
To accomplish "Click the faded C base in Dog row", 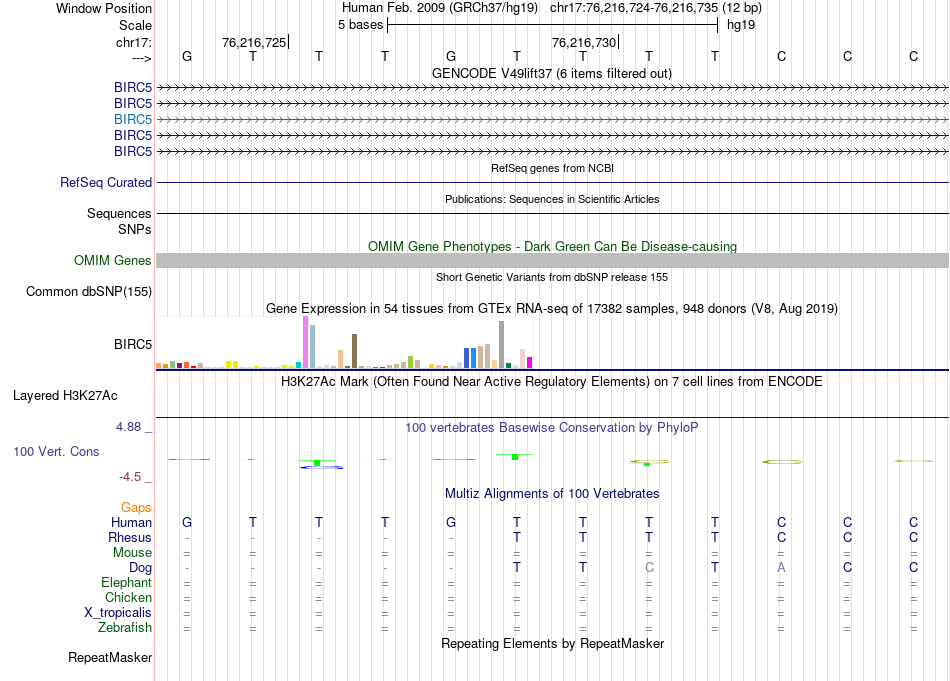I will [x=649, y=568].
